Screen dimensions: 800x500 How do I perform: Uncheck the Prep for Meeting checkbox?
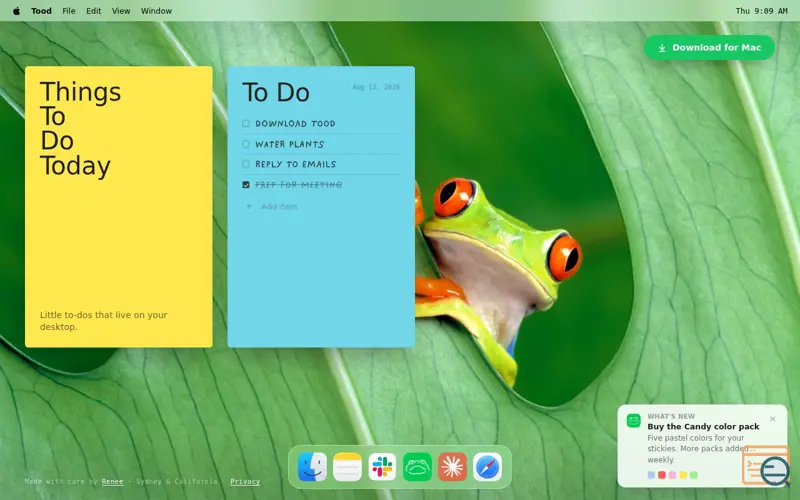pos(246,185)
